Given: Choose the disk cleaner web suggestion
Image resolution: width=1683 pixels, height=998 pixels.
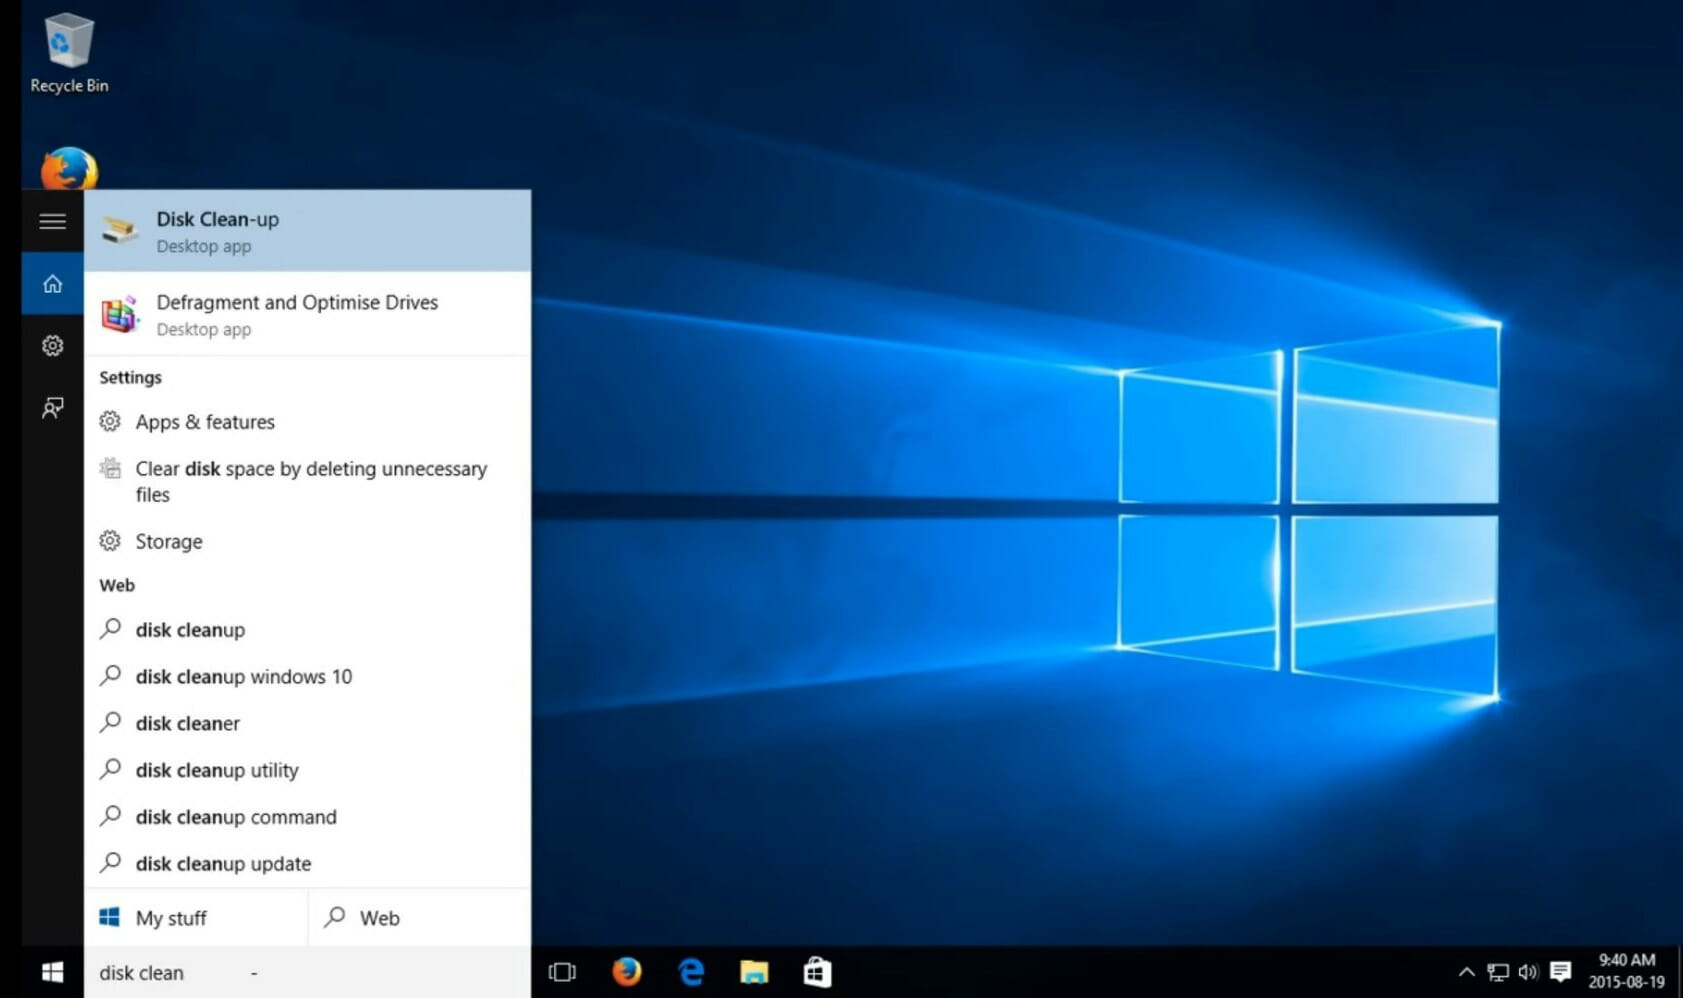Looking at the screenshot, I should (188, 724).
